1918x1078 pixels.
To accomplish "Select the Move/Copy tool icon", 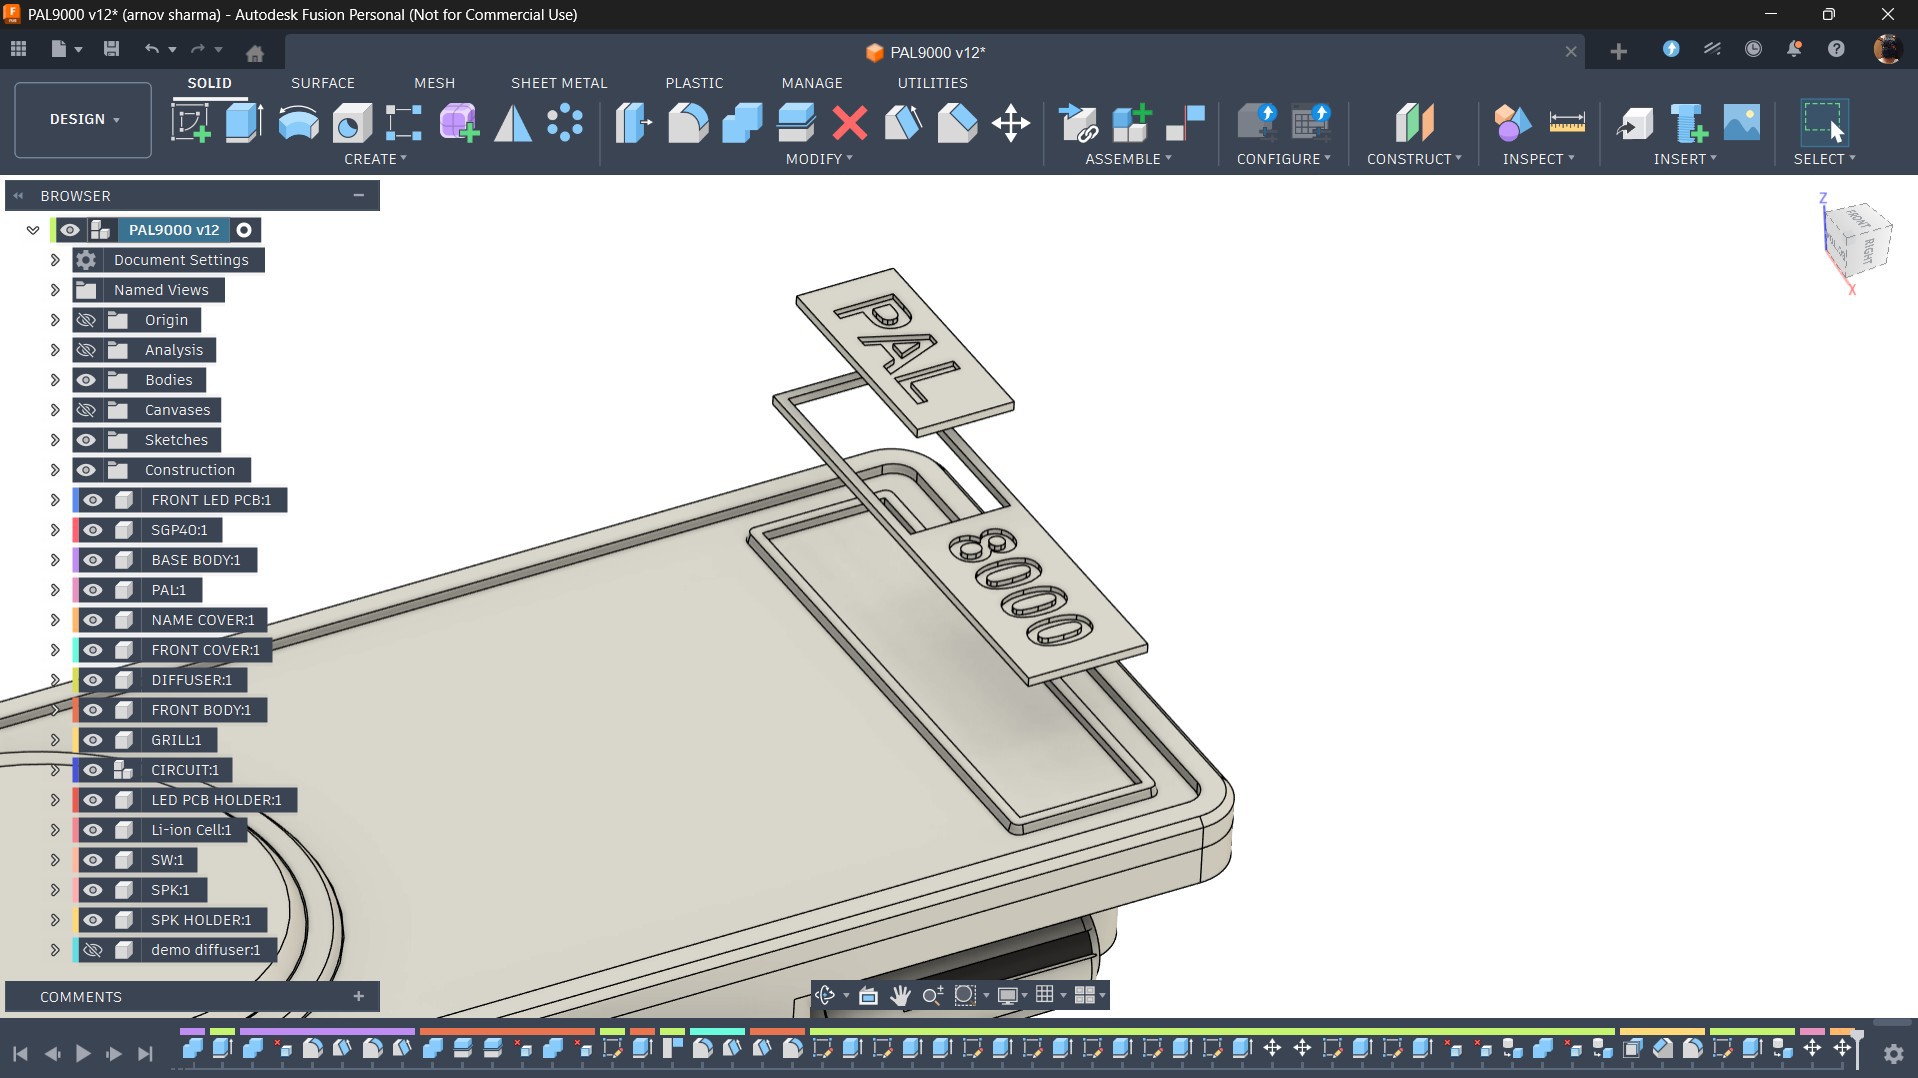I will (x=1010, y=123).
